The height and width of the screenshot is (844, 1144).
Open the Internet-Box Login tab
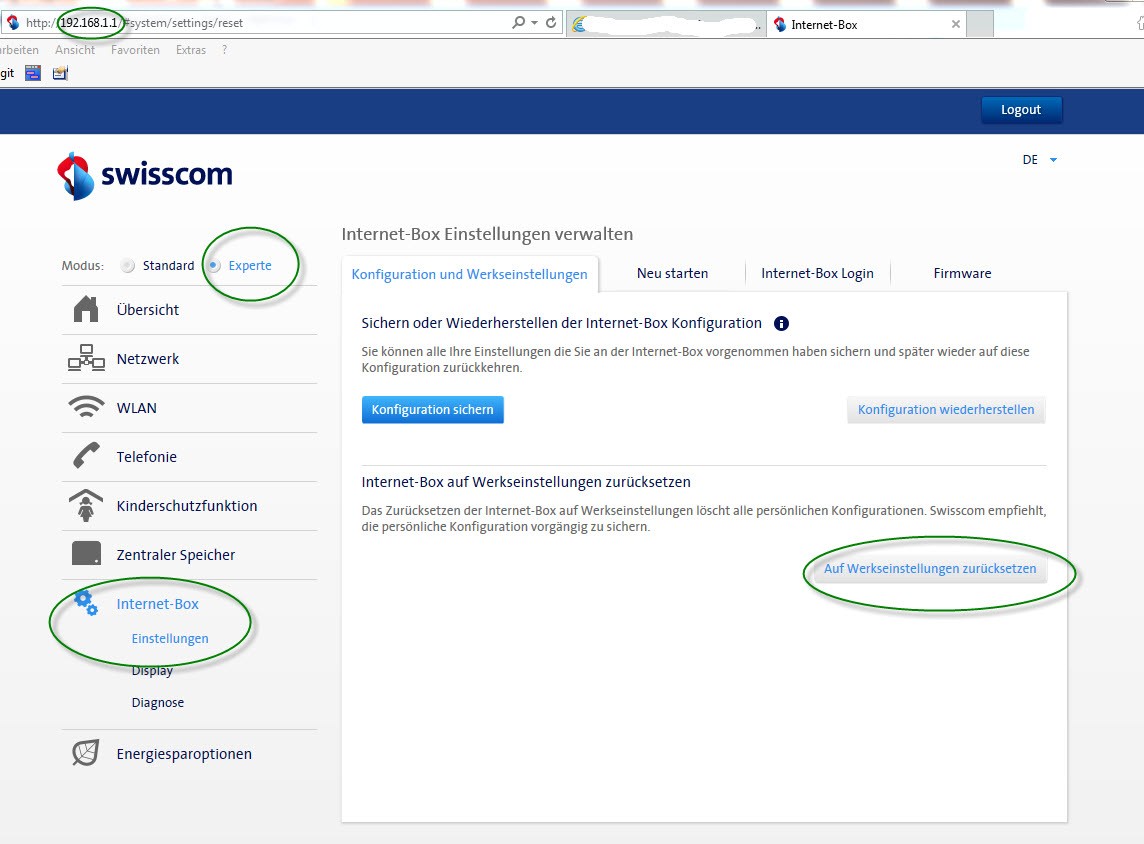click(817, 273)
